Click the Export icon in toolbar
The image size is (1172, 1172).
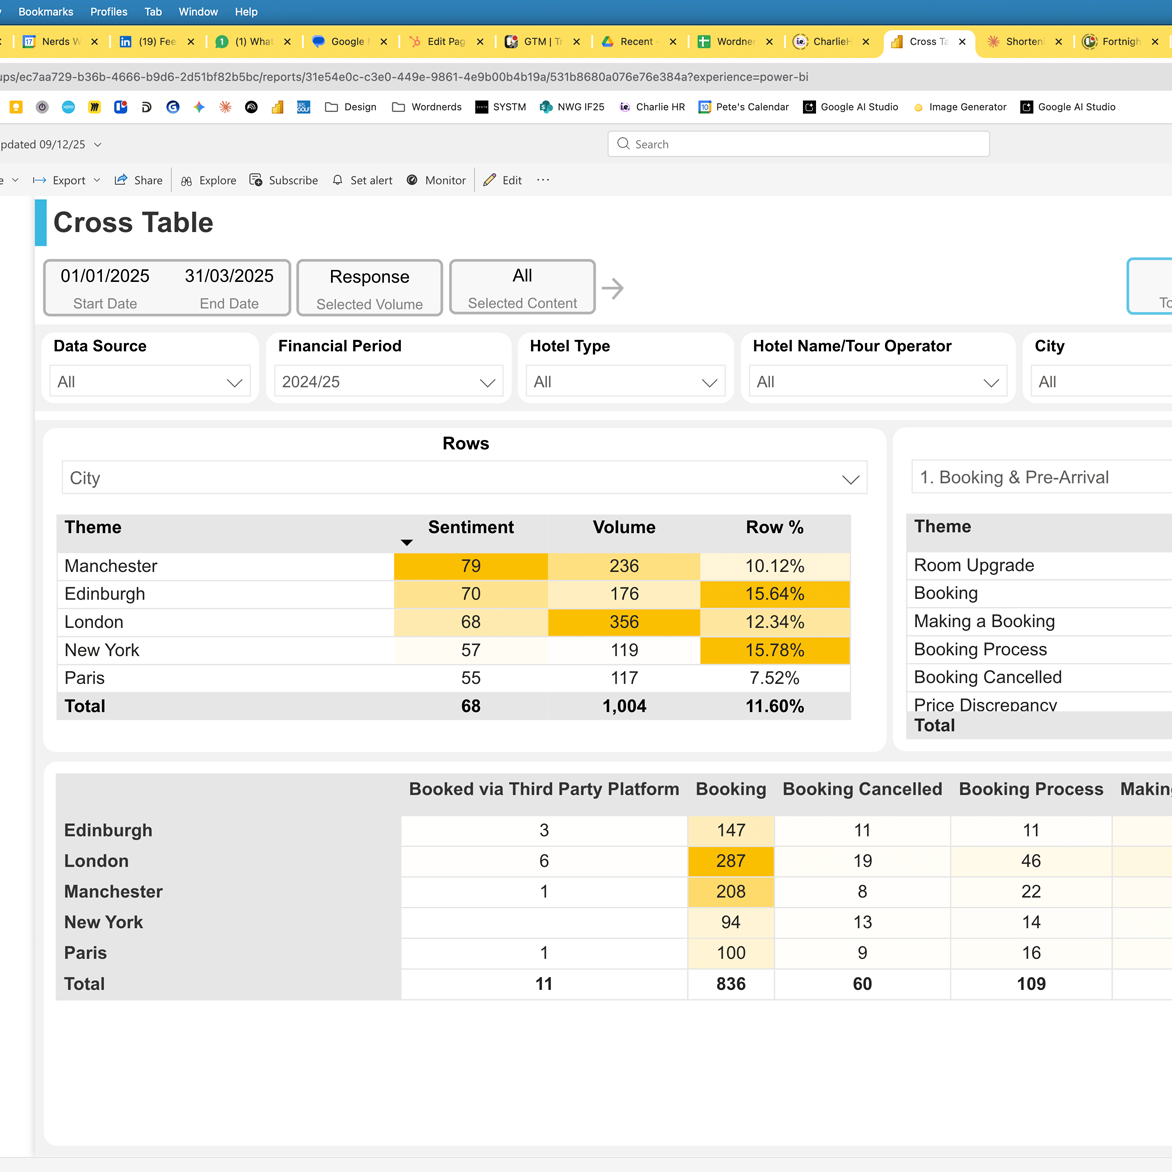40,180
